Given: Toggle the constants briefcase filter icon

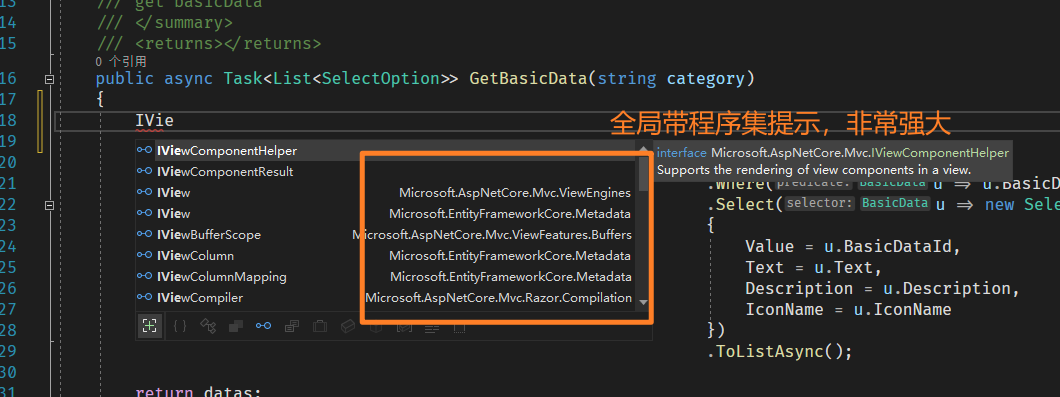Looking at the screenshot, I should tap(320, 326).
